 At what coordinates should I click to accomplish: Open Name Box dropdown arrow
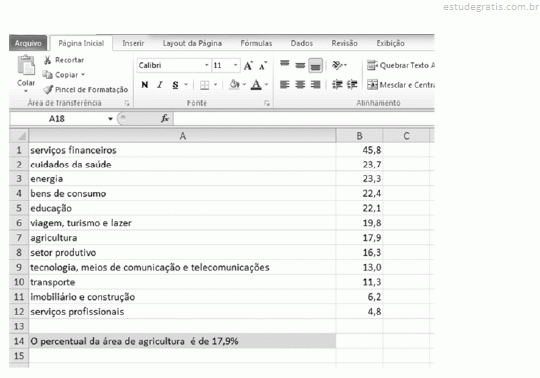click(x=110, y=119)
